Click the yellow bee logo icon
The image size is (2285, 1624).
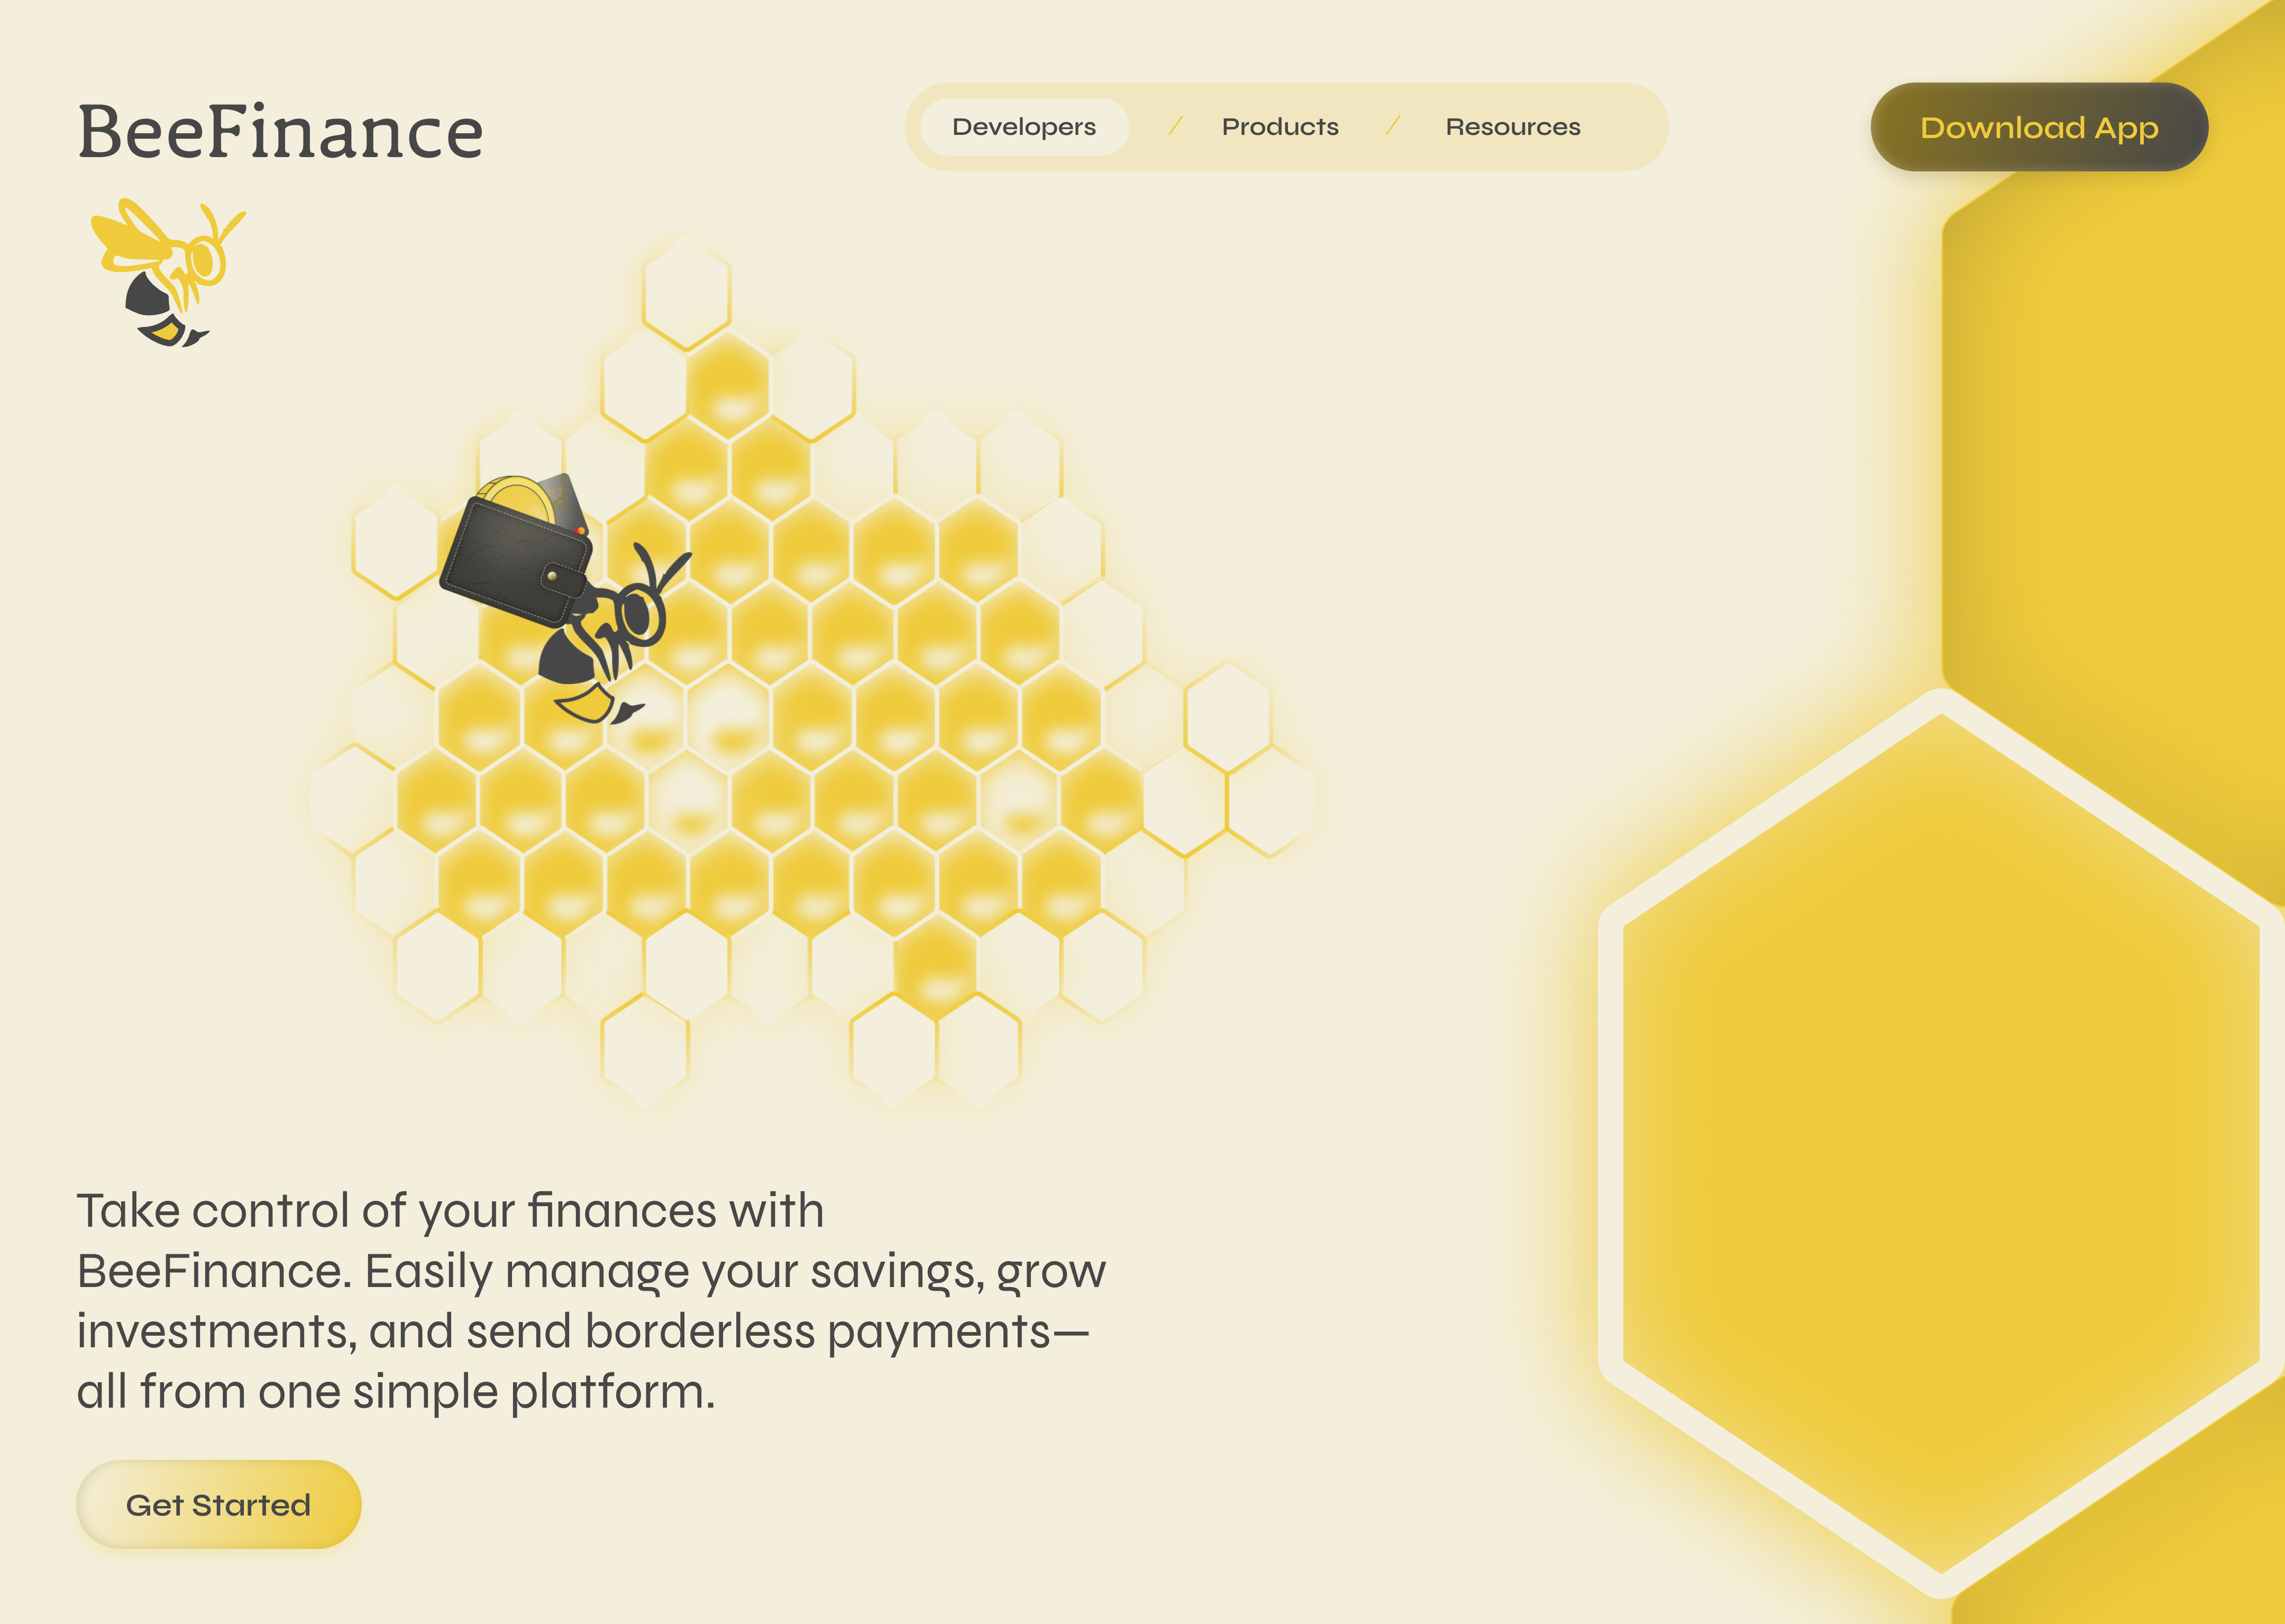coord(168,272)
